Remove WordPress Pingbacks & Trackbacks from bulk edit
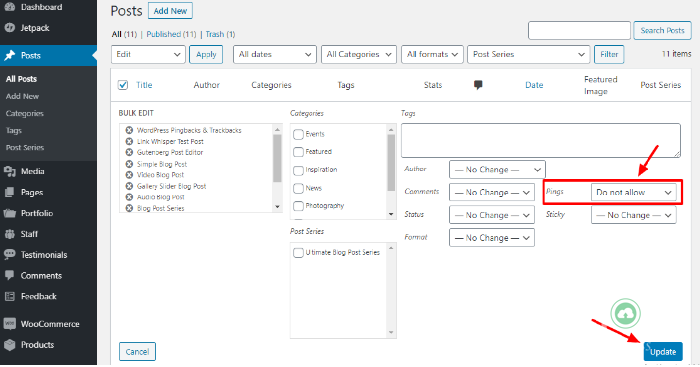Image resolution: width=700 pixels, height=367 pixels. coord(129,130)
